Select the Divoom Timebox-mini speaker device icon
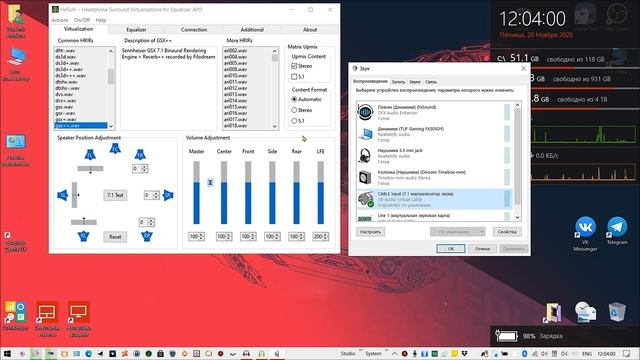The image size is (640, 360). click(365, 177)
